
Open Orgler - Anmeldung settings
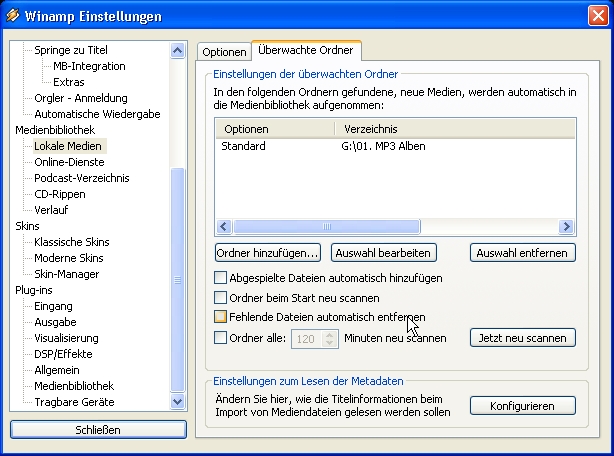click(x=81, y=98)
